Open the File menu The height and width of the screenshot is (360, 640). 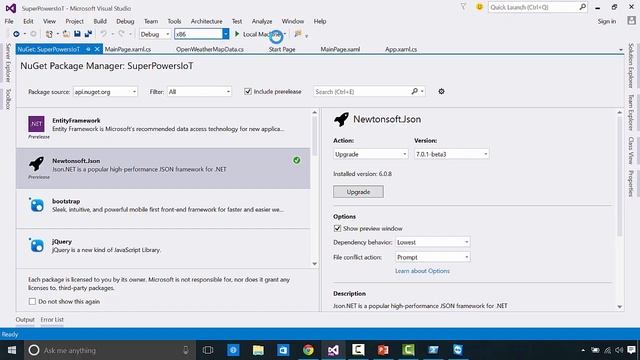tap(9, 21)
